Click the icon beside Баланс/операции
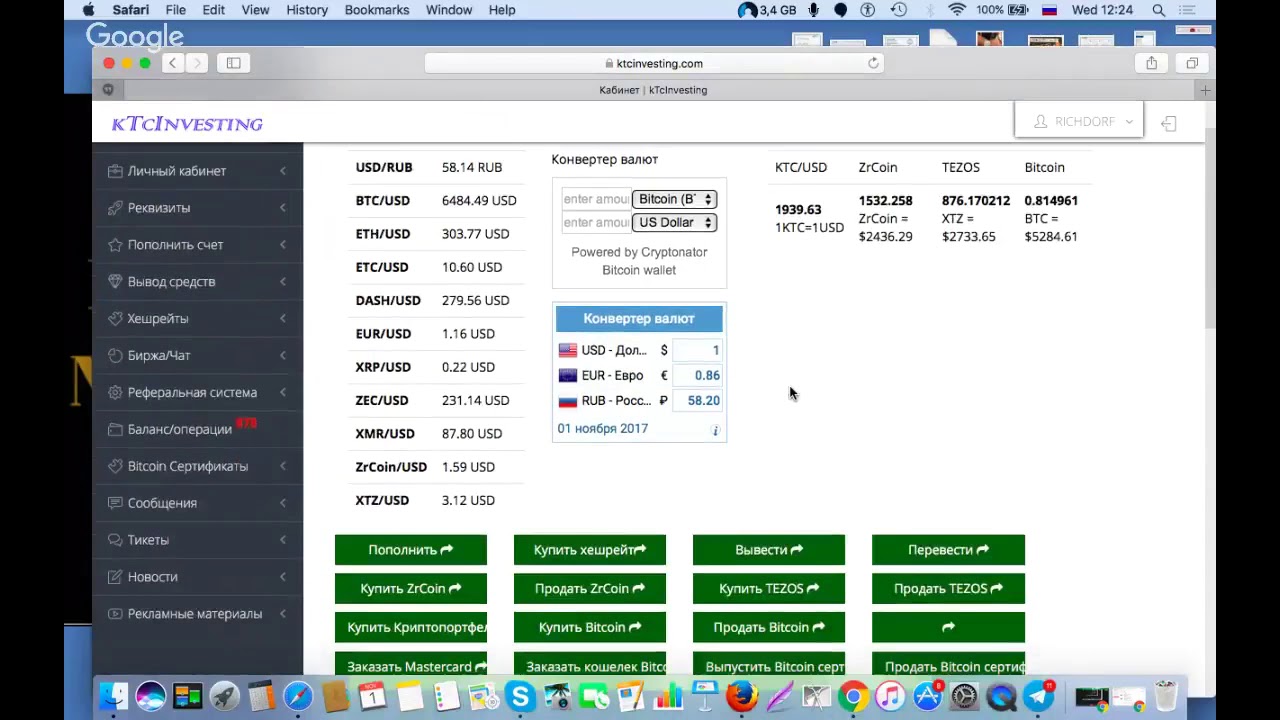The image size is (1280, 720). tap(115, 430)
